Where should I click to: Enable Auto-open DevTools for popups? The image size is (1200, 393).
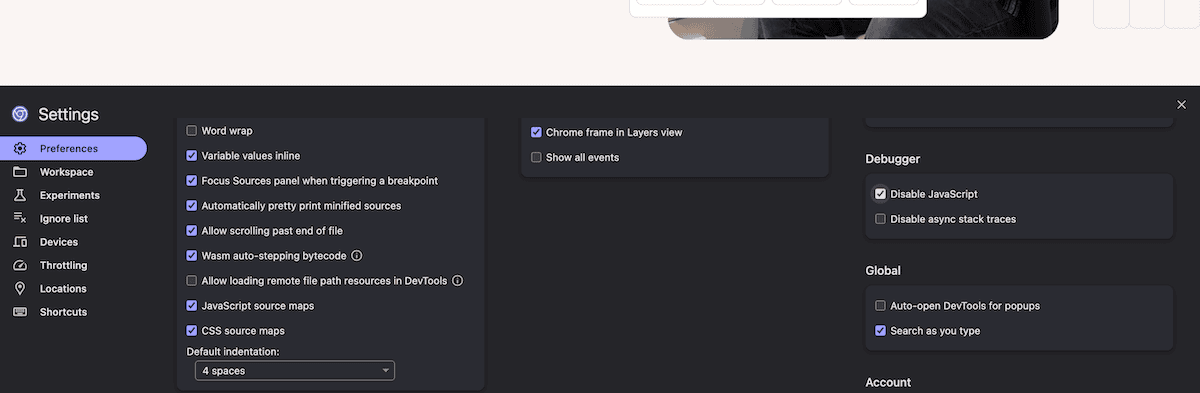pyautogui.click(x=880, y=305)
